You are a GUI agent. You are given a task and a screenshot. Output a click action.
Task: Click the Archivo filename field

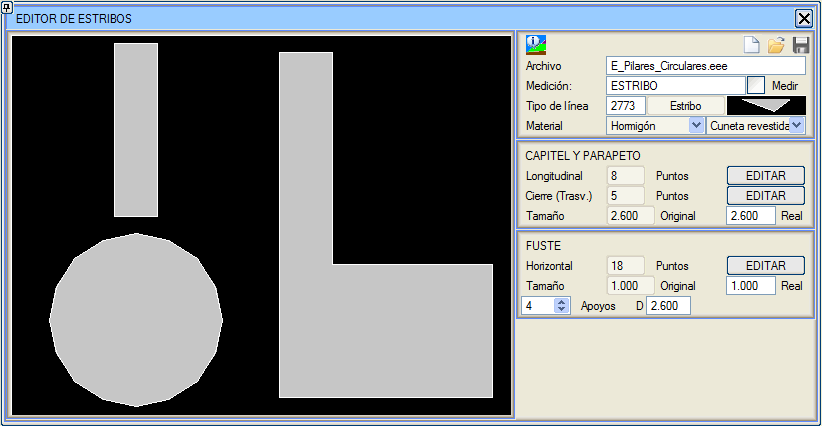coord(706,66)
